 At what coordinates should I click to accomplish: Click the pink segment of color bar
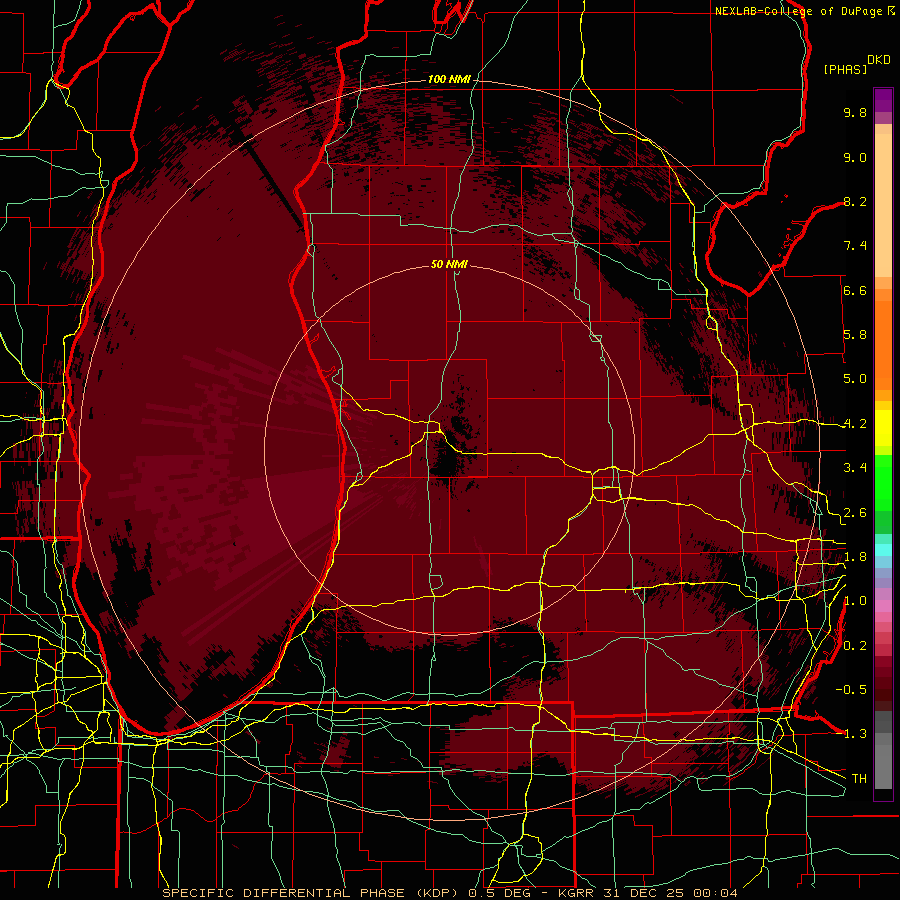pos(883,606)
